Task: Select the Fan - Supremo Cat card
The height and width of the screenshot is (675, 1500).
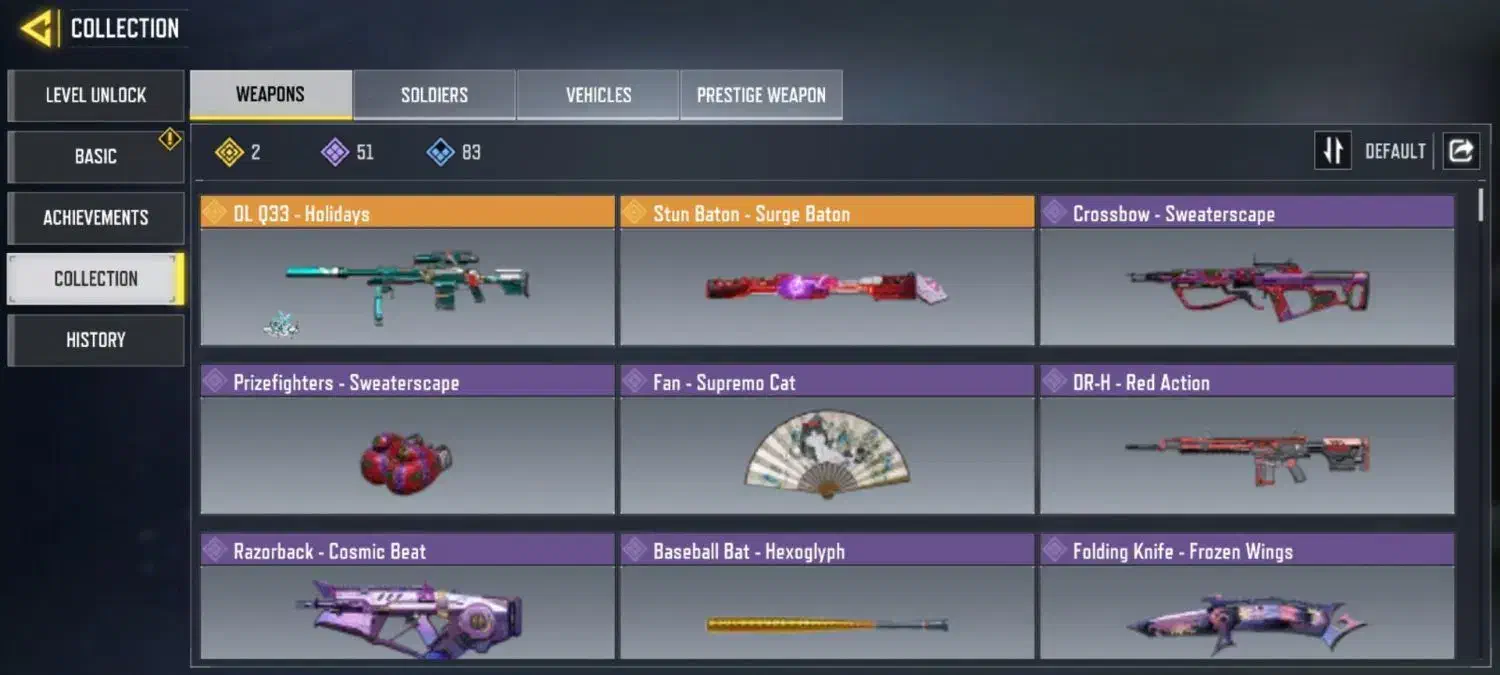Action: tap(827, 439)
